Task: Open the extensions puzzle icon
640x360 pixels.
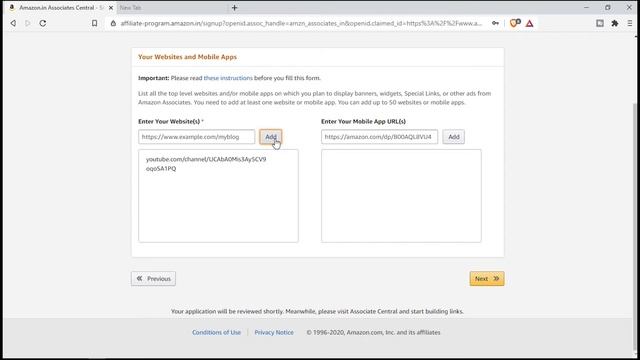Action: click(x=615, y=23)
